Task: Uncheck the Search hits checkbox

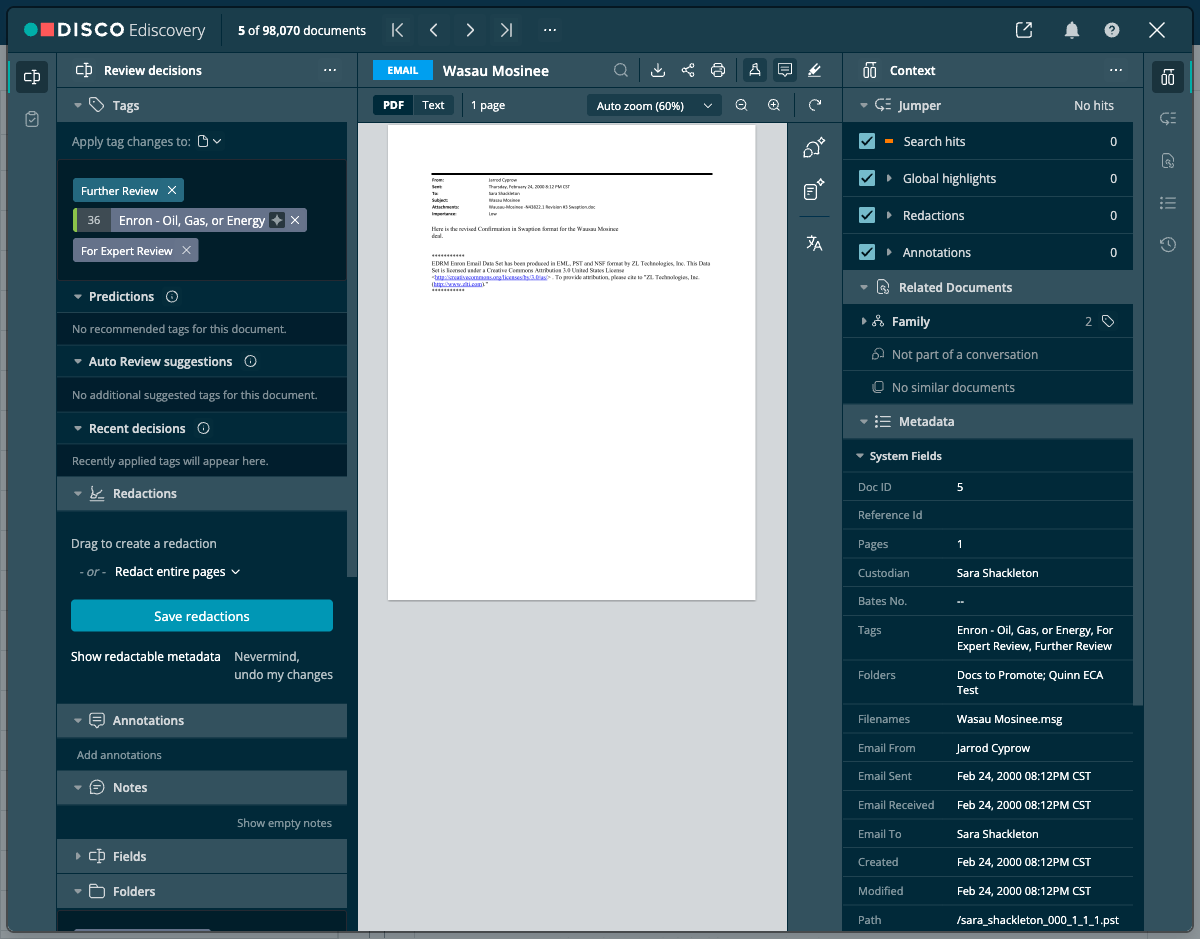Action: click(867, 141)
